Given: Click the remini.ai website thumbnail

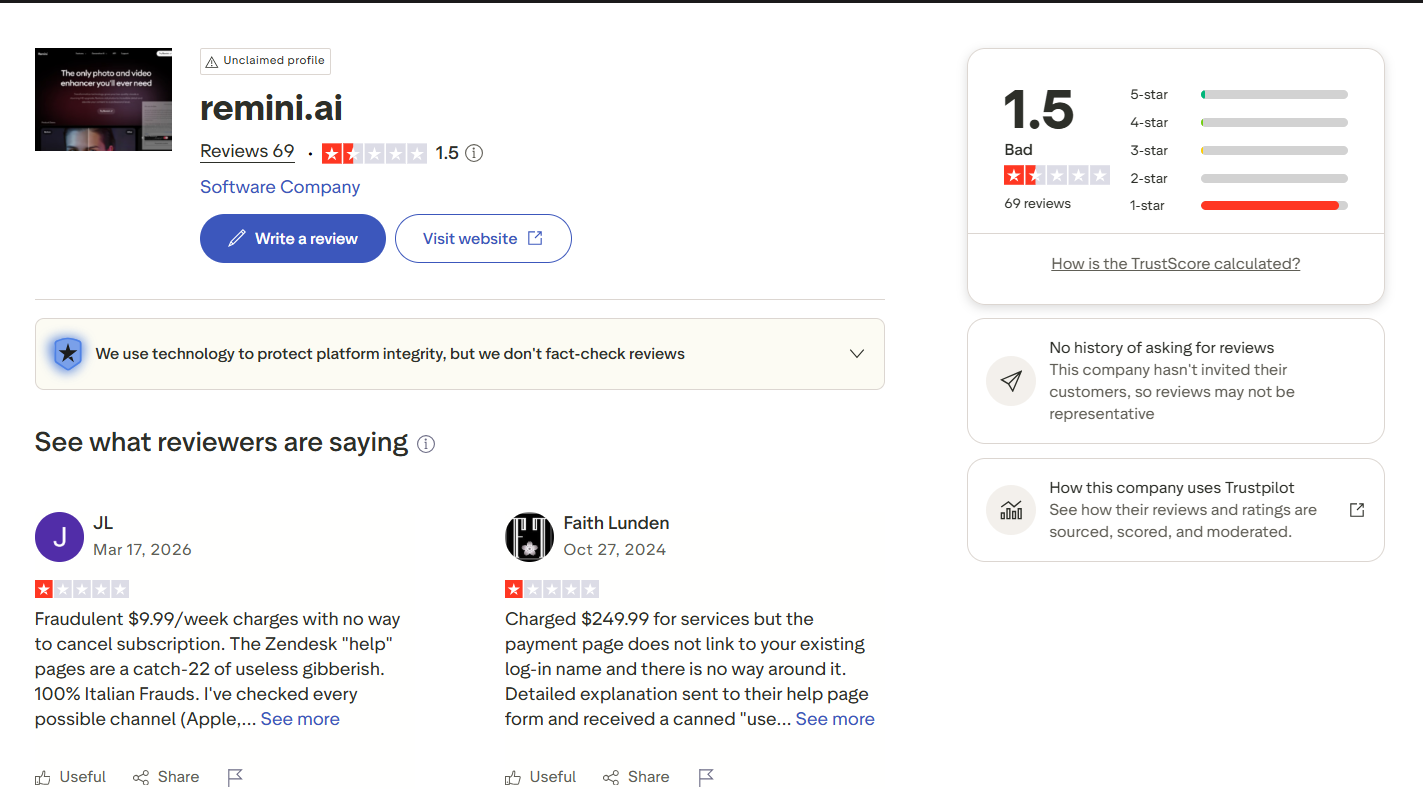Looking at the screenshot, I should 103,99.
